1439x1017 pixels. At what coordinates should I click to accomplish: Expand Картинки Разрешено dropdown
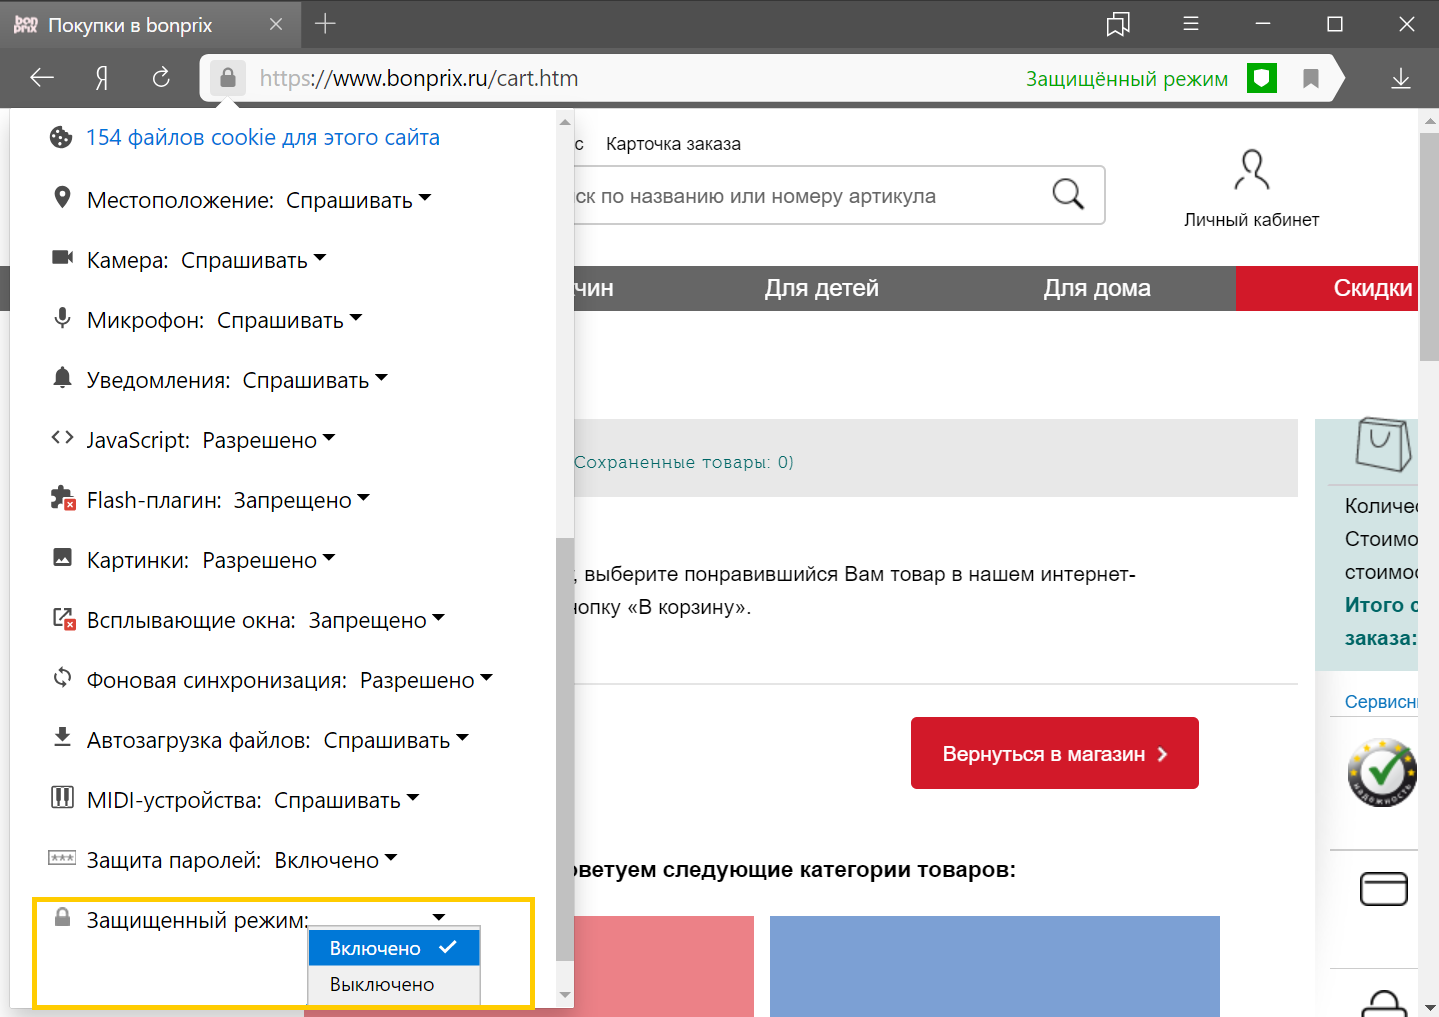pyautogui.click(x=269, y=560)
